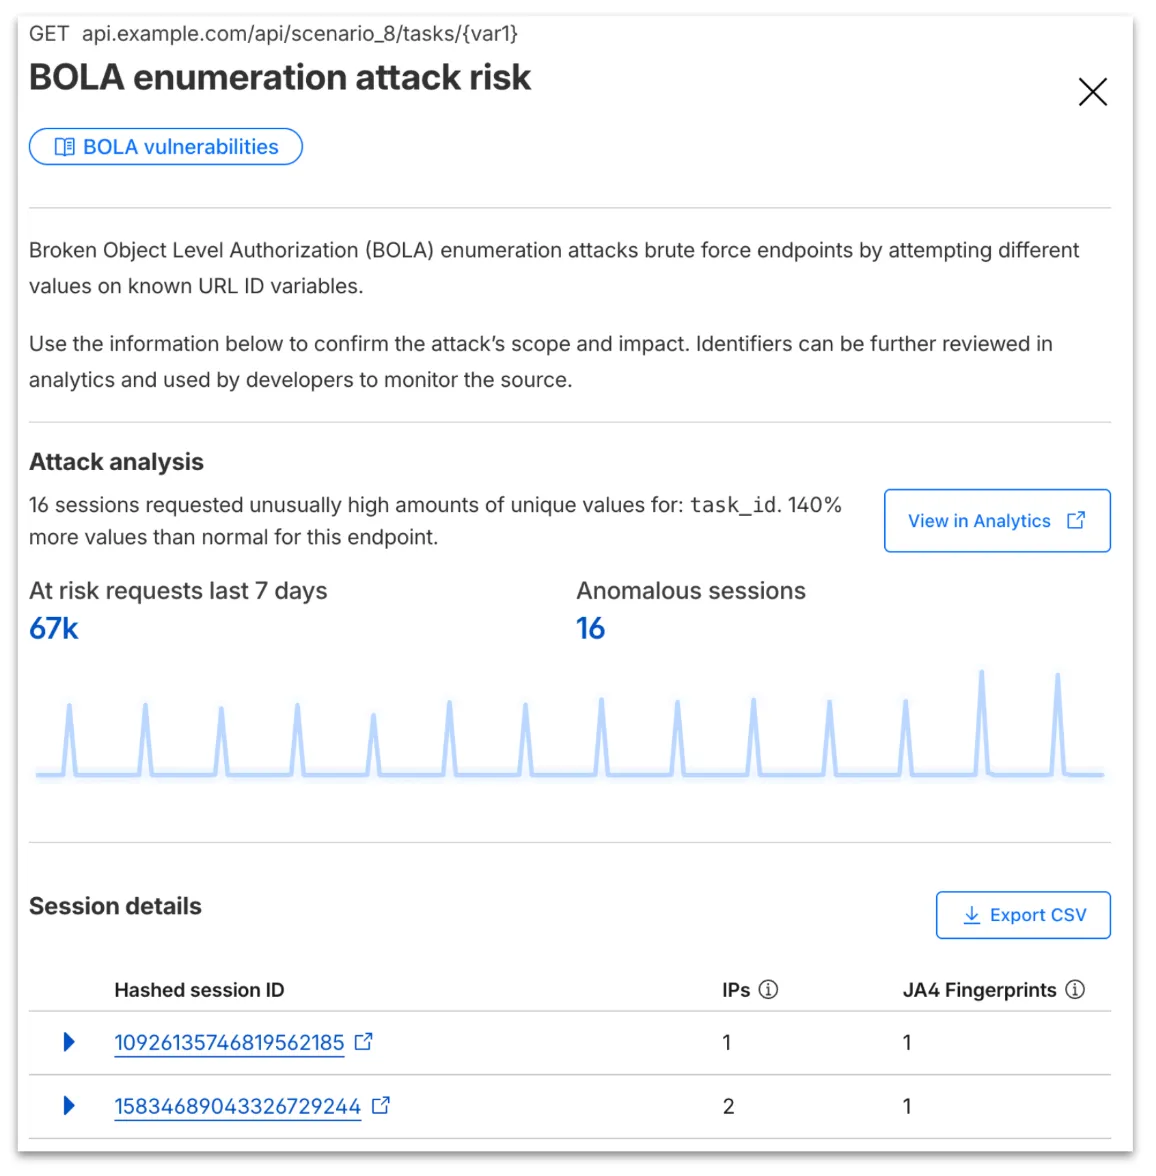Click the info icon beside JA4 Fingerprints

(1076, 989)
